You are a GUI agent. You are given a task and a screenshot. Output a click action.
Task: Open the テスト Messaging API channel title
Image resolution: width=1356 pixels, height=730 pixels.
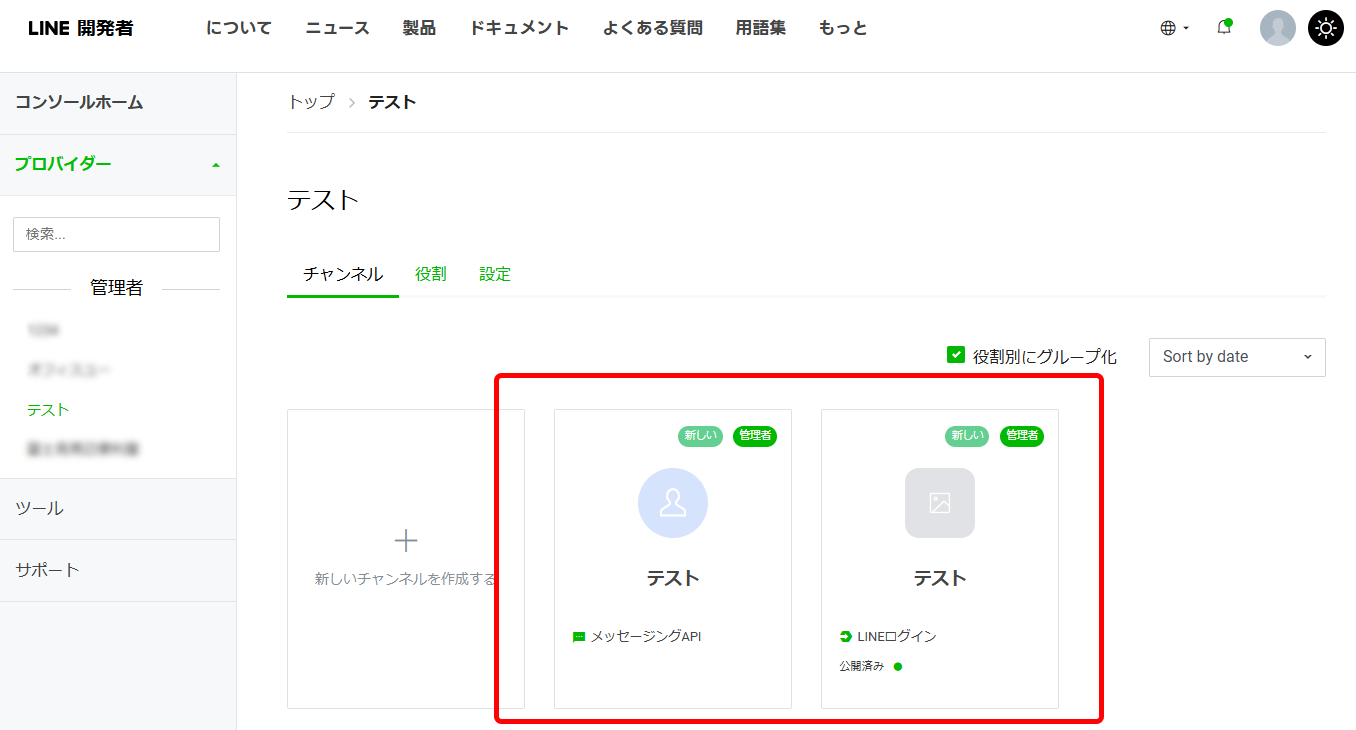coord(673,579)
